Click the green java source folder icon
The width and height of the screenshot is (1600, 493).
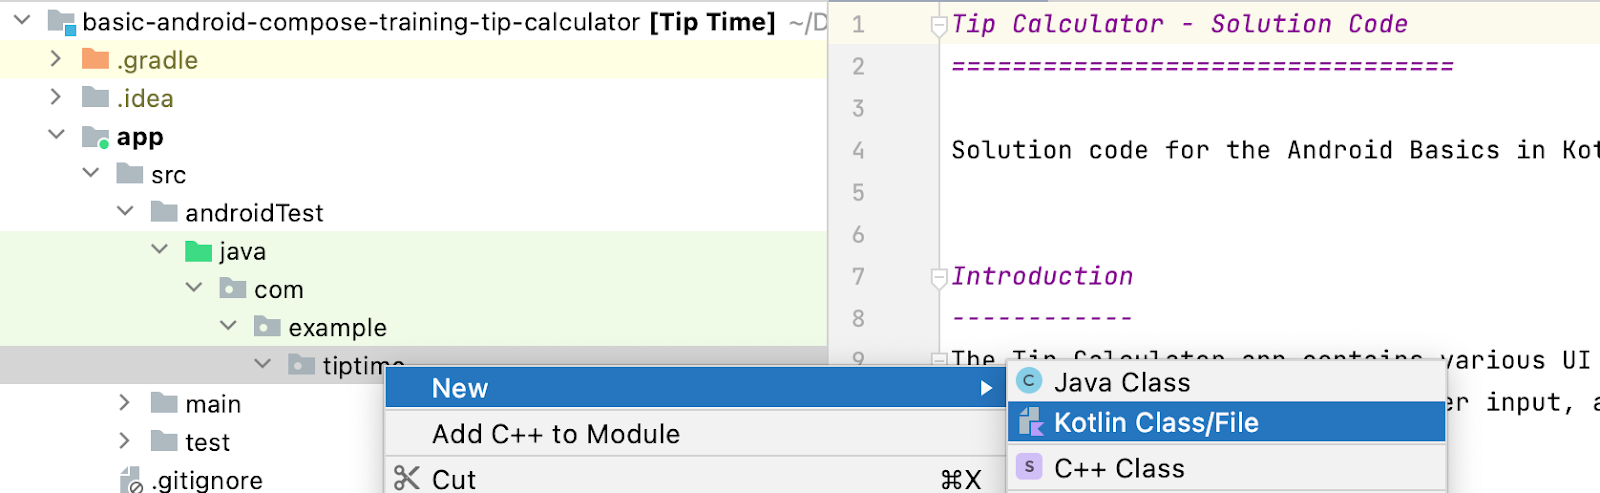point(199,251)
